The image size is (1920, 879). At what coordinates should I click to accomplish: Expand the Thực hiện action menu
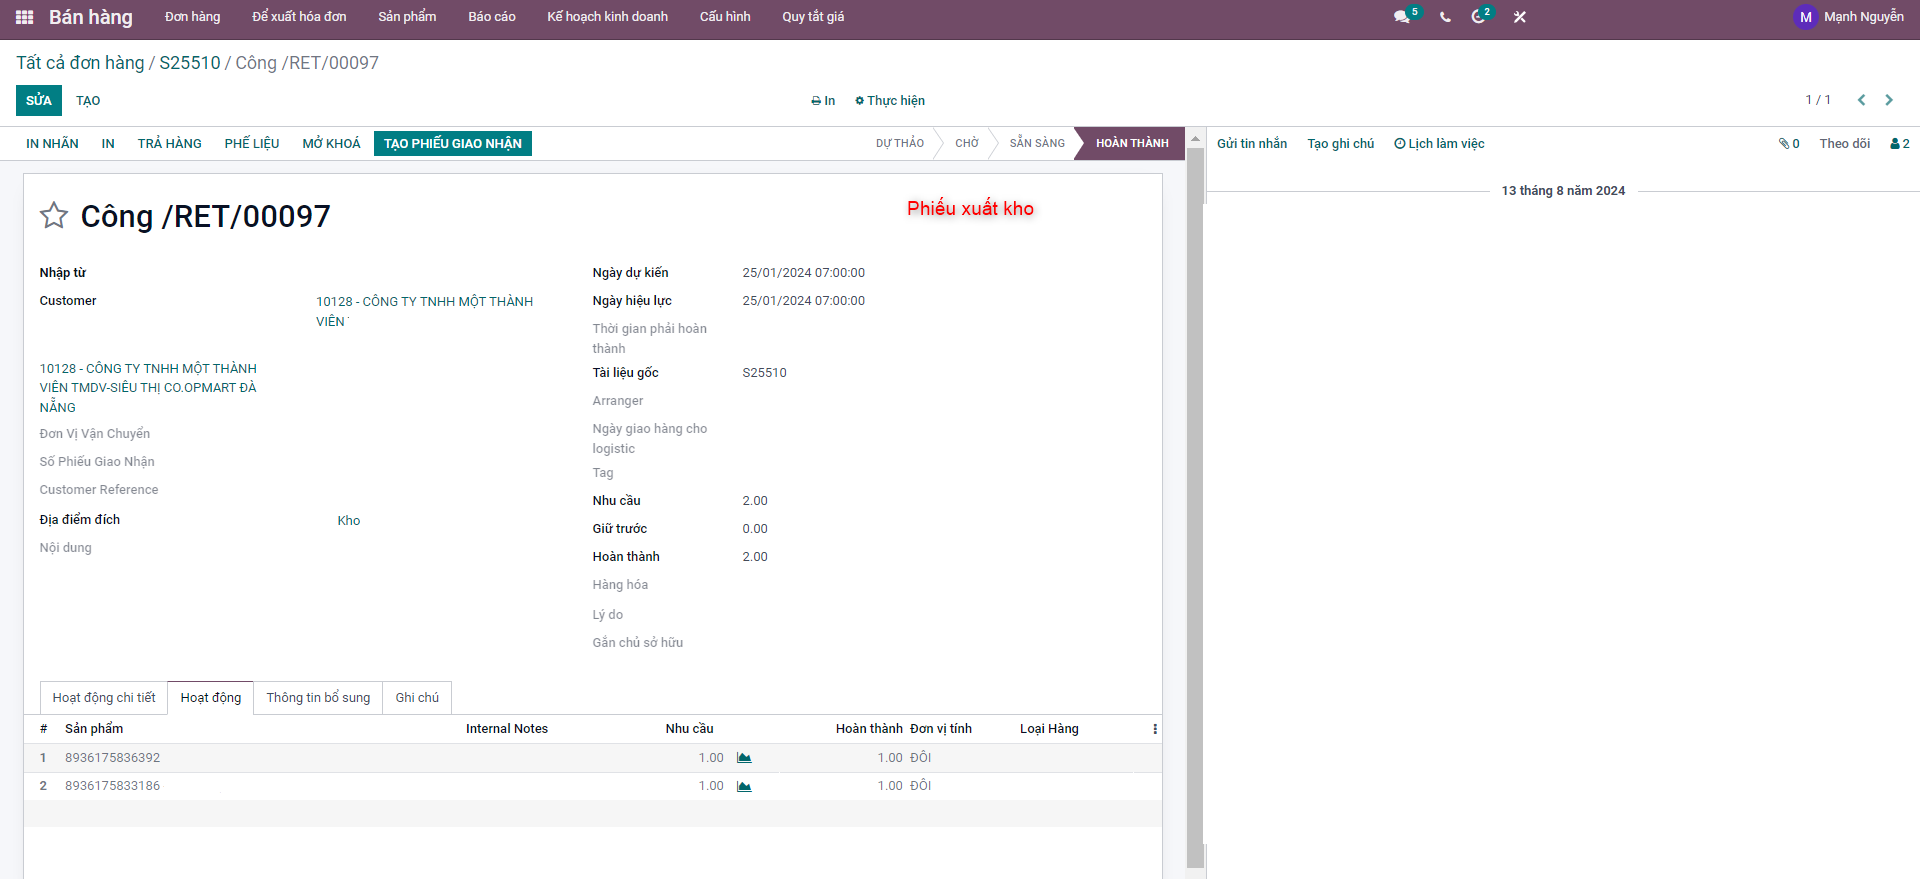890,101
